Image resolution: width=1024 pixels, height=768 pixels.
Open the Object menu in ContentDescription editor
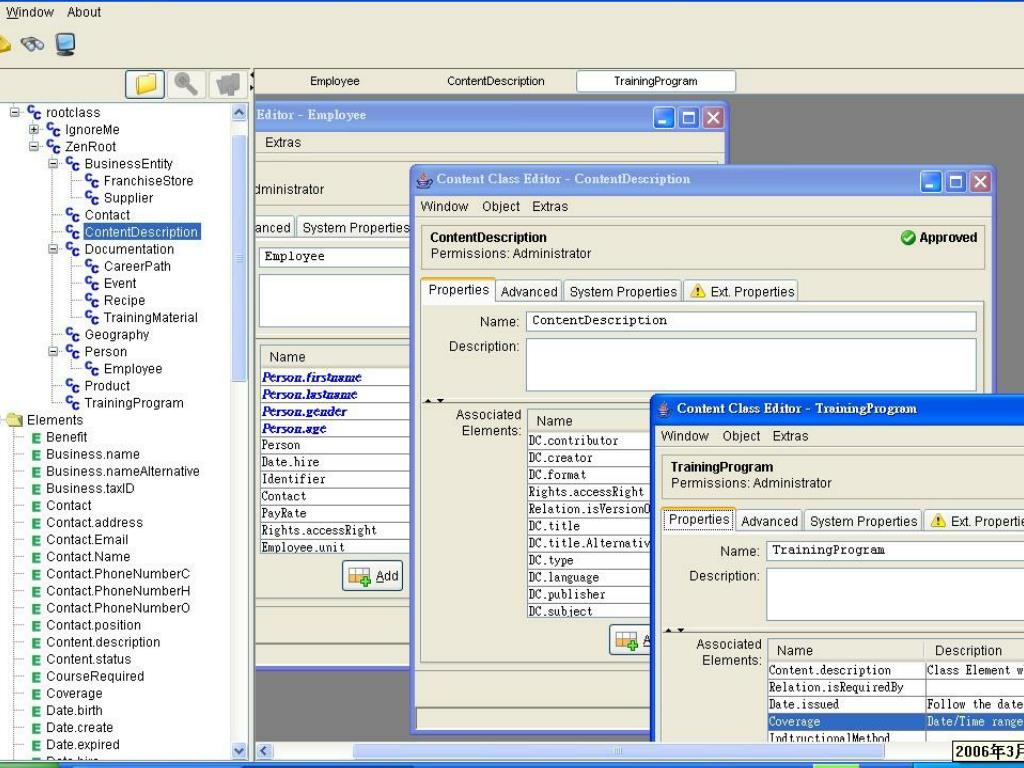tap(501, 206)
